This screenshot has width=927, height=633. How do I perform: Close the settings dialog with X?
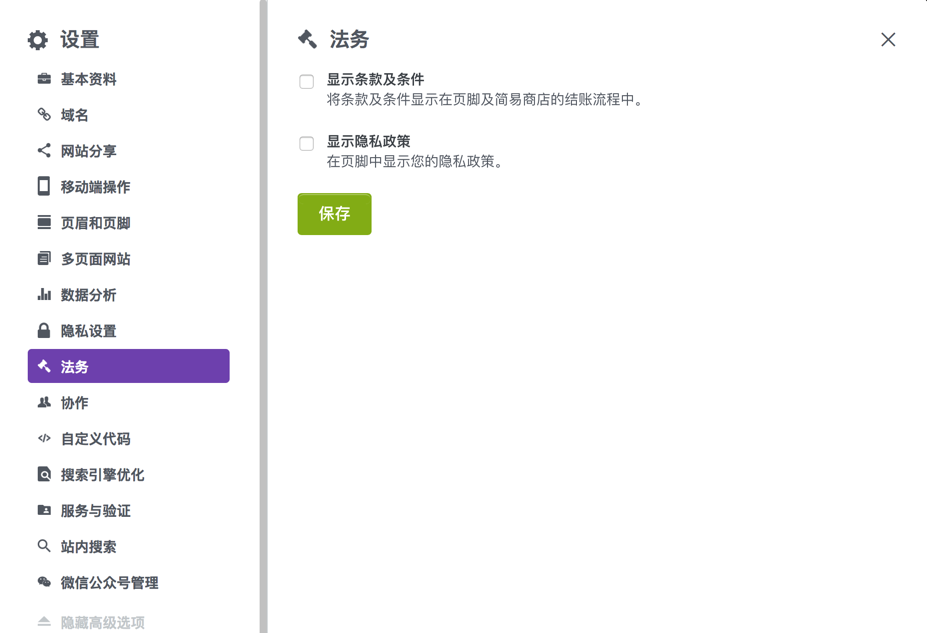(x=888, y=40)
